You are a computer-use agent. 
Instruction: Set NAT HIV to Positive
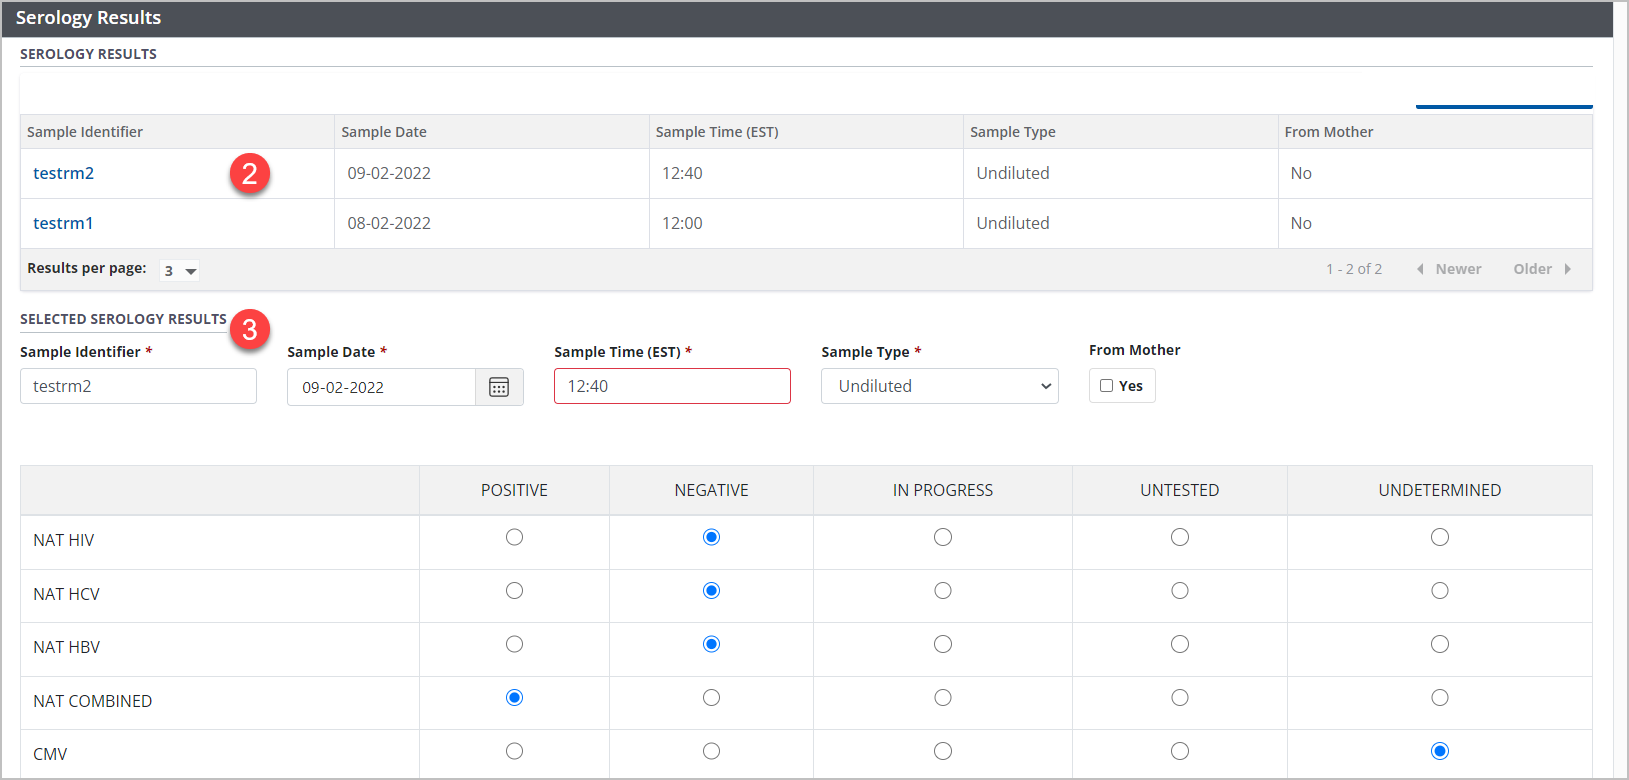click(514, 538)
